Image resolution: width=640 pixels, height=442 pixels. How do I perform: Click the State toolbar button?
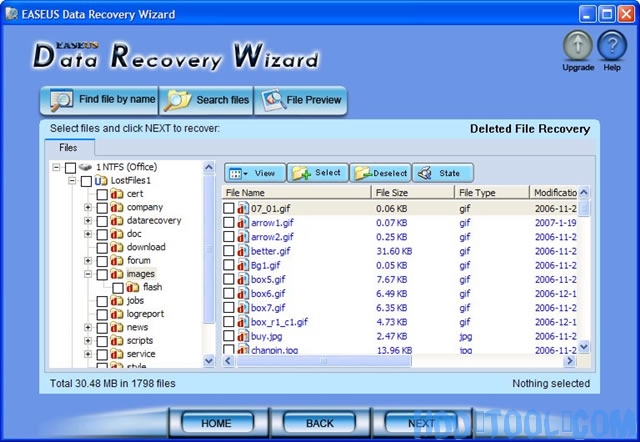[442, 173]
